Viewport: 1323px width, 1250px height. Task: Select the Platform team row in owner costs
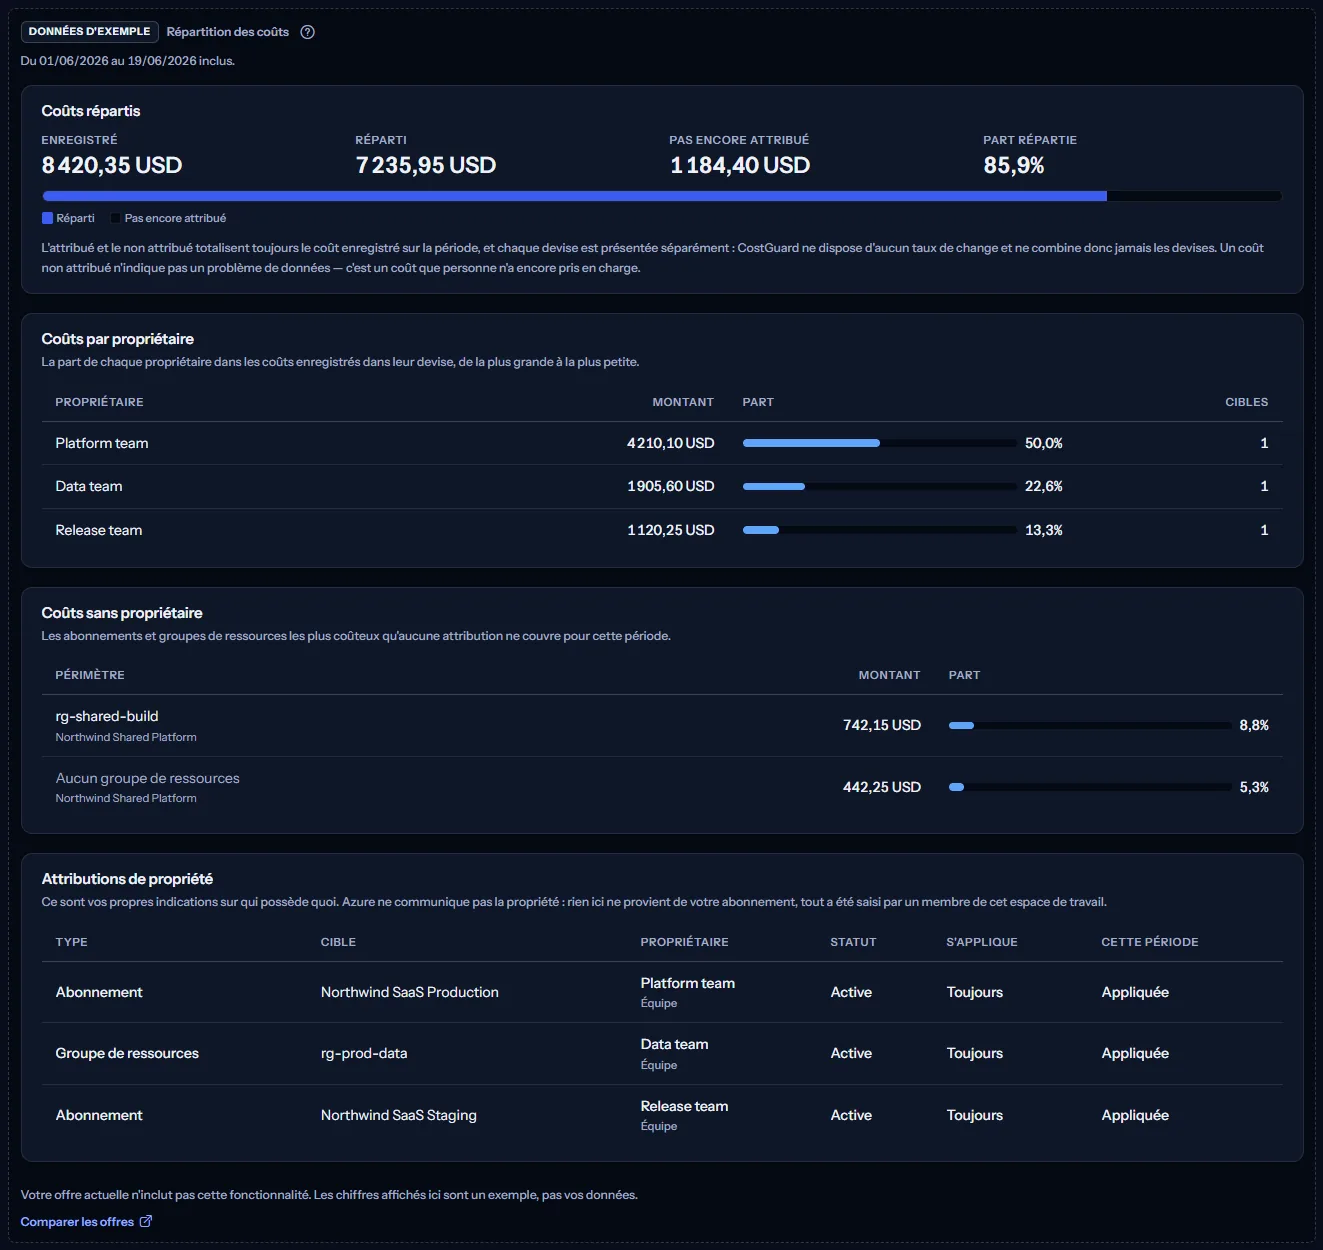click(x=662, y=443)
